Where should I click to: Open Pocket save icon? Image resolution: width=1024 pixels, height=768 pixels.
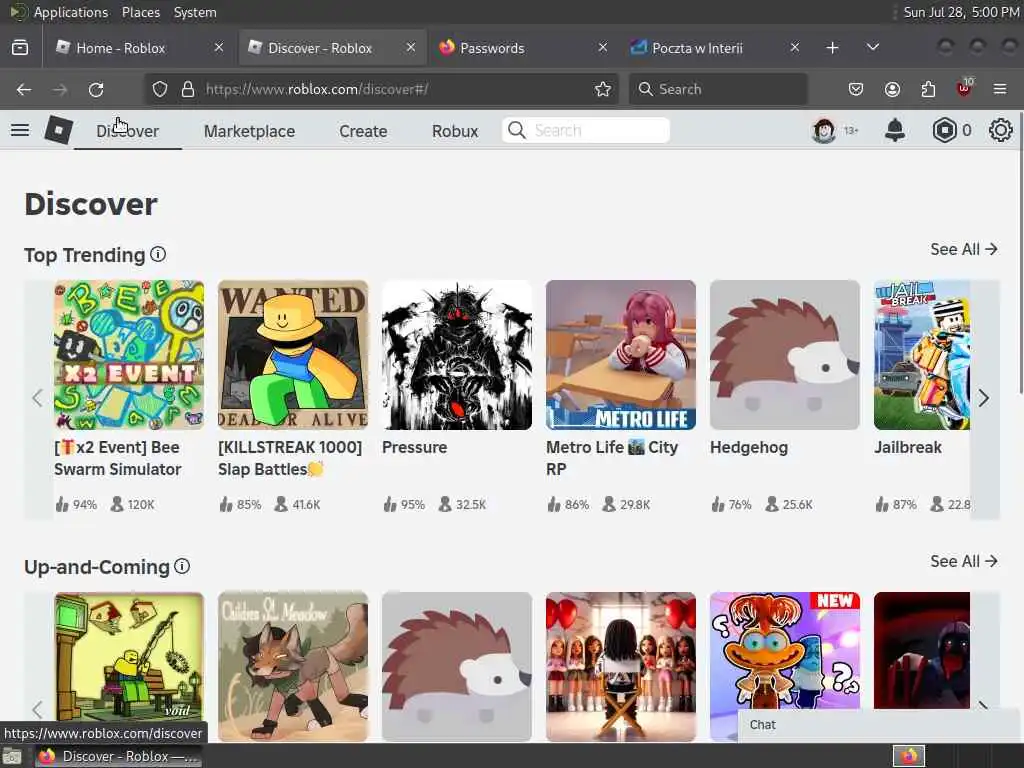pyautogui.click(x=856, y=89)
